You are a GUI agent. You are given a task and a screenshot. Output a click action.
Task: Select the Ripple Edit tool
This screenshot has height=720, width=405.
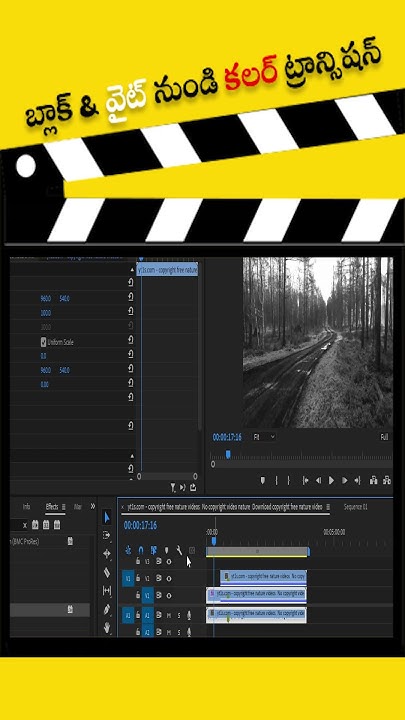[x=107, y=554]
